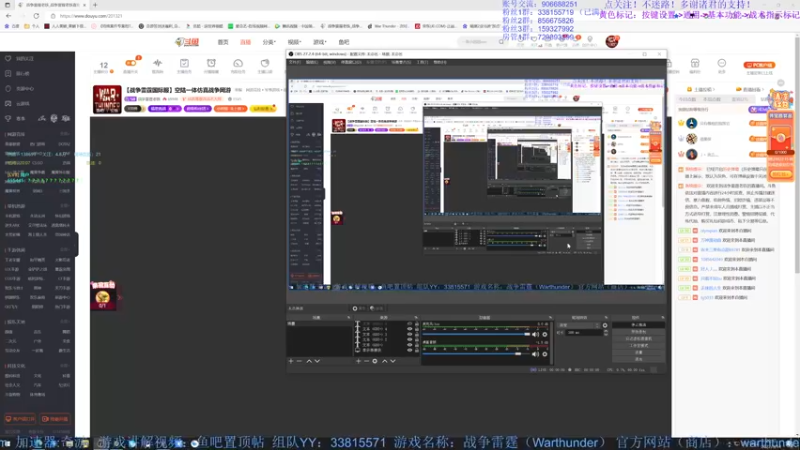Expand 视频 dropdown in Douyu navigation

[x=294, y=42]
